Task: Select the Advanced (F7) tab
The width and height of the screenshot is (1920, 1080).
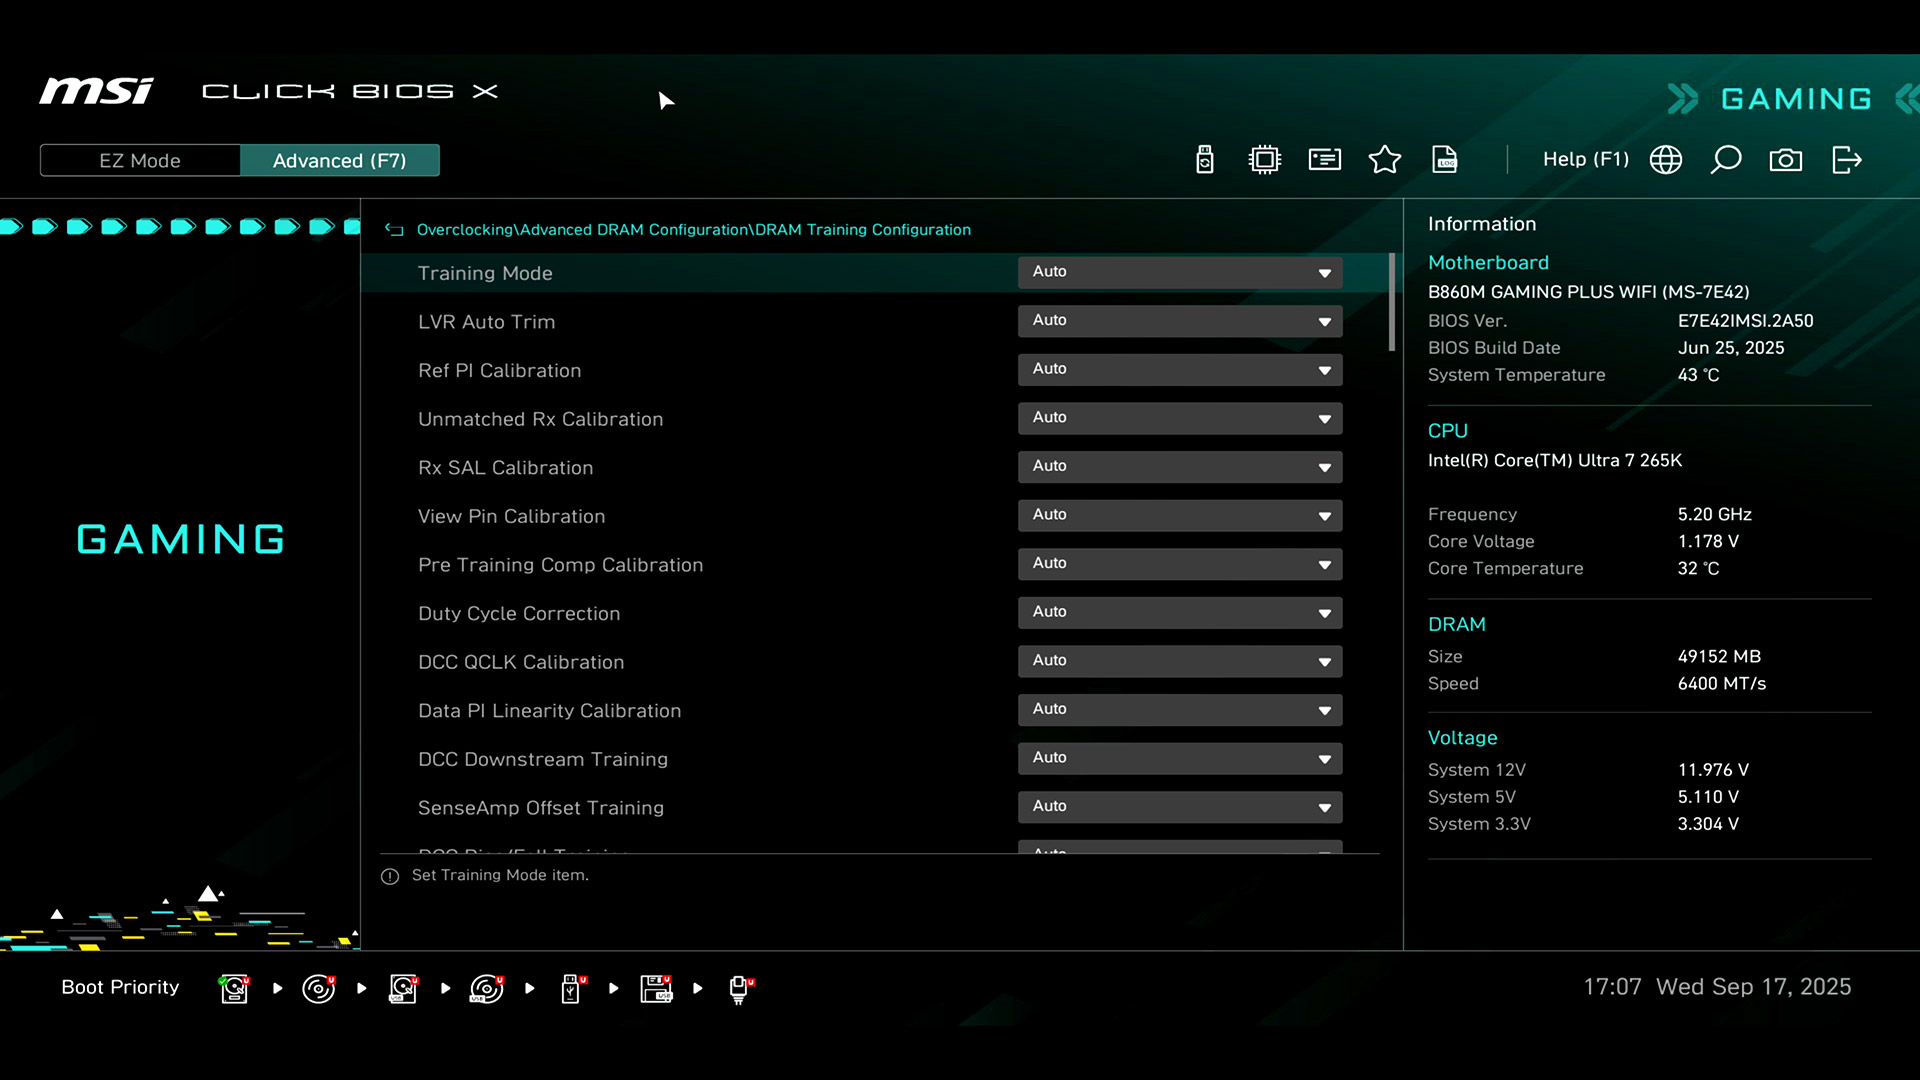Action: click(339, 161)
